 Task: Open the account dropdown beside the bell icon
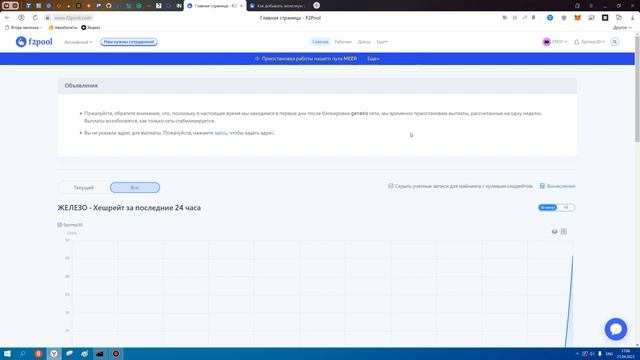point(589,42)
